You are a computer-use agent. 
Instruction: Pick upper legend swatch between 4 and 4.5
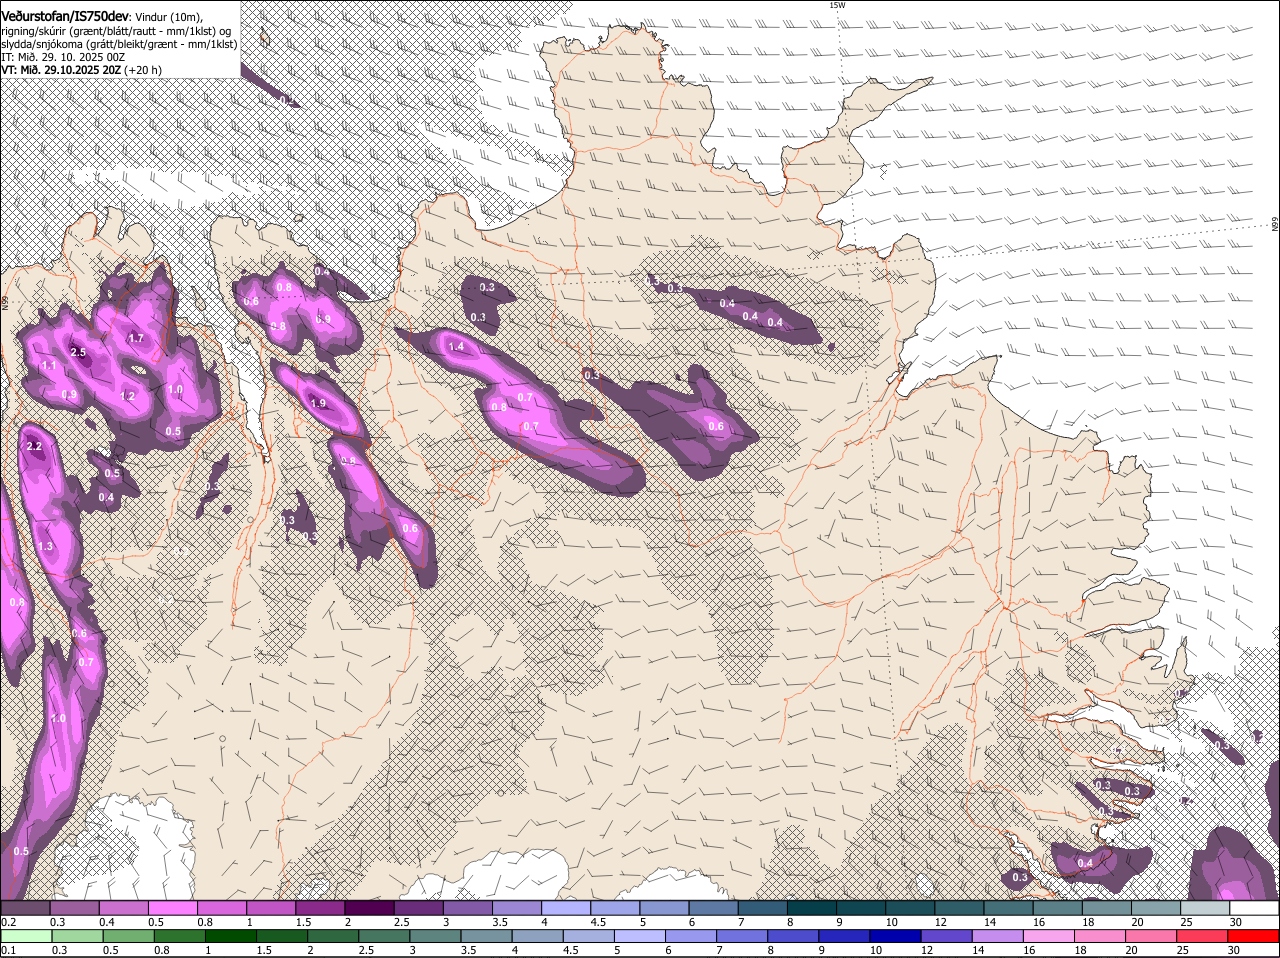click(x=565, y=908)
